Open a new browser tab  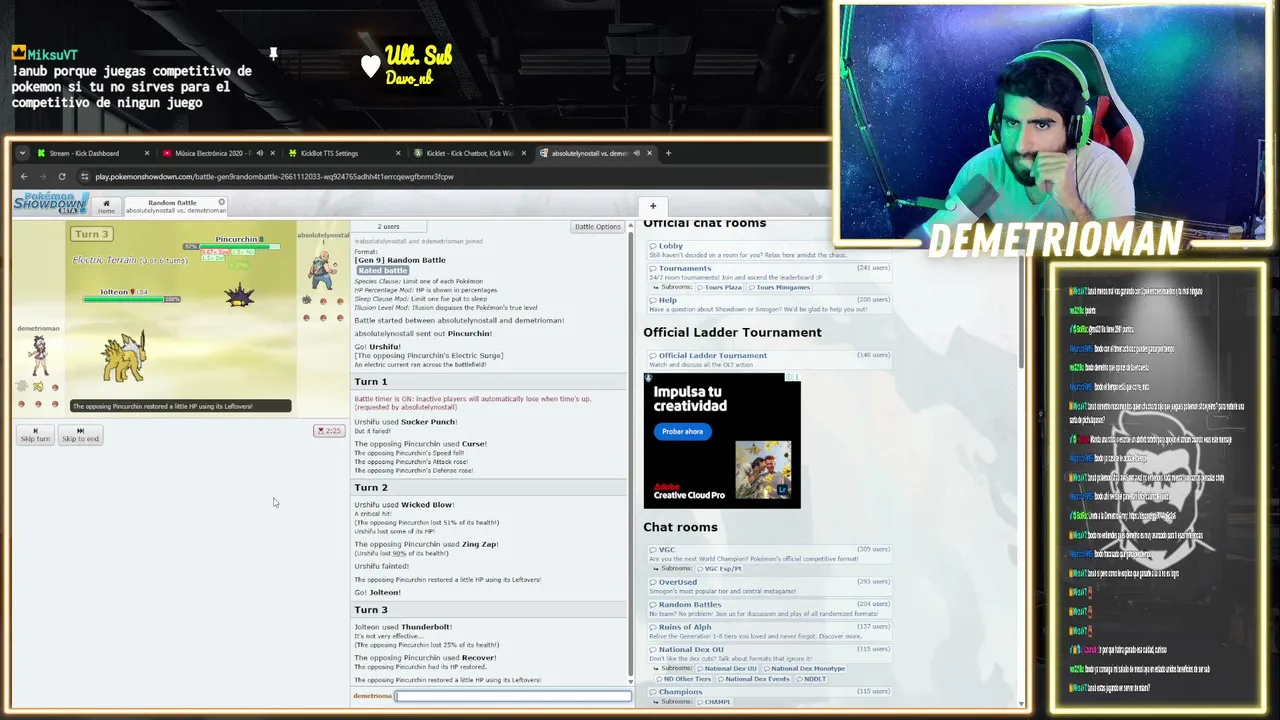pos(668,153)
